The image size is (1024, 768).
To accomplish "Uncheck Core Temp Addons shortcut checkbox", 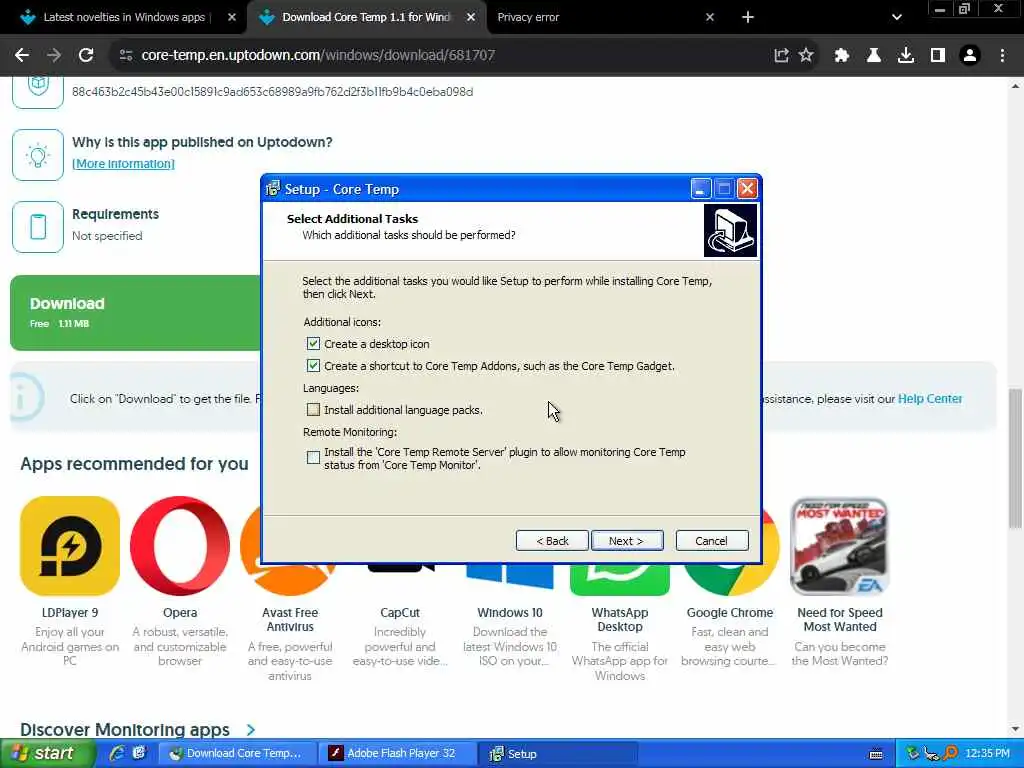I will coord(313,366).
